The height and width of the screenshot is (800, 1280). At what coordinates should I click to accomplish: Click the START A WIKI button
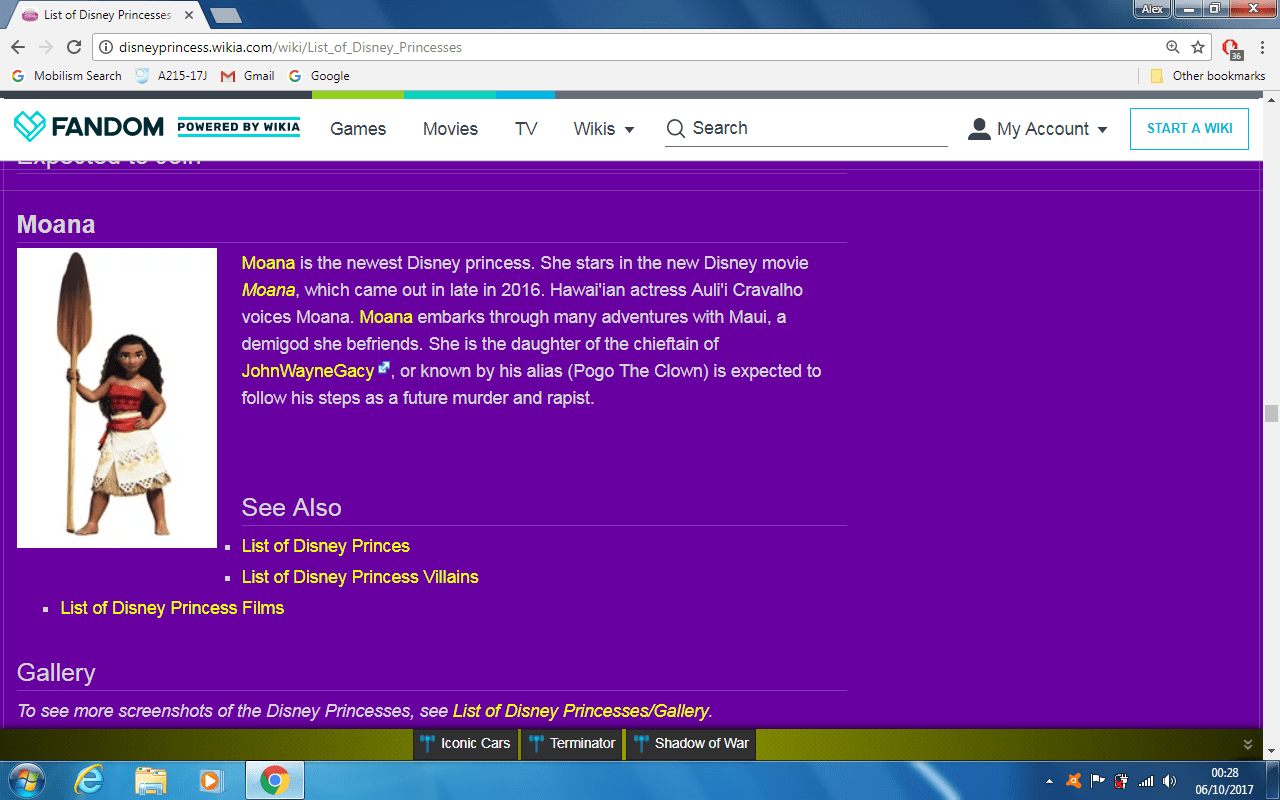pyautogui.click(x=1189, y=128)
